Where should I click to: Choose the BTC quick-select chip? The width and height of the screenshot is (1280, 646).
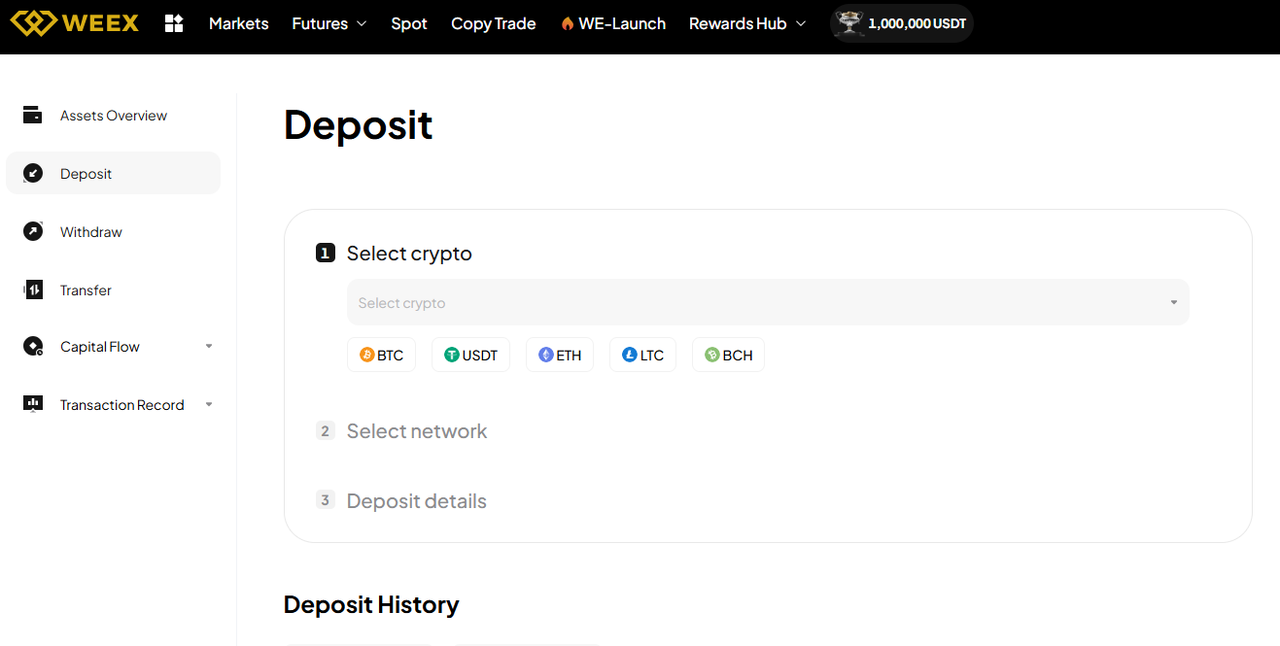point(381,355)
